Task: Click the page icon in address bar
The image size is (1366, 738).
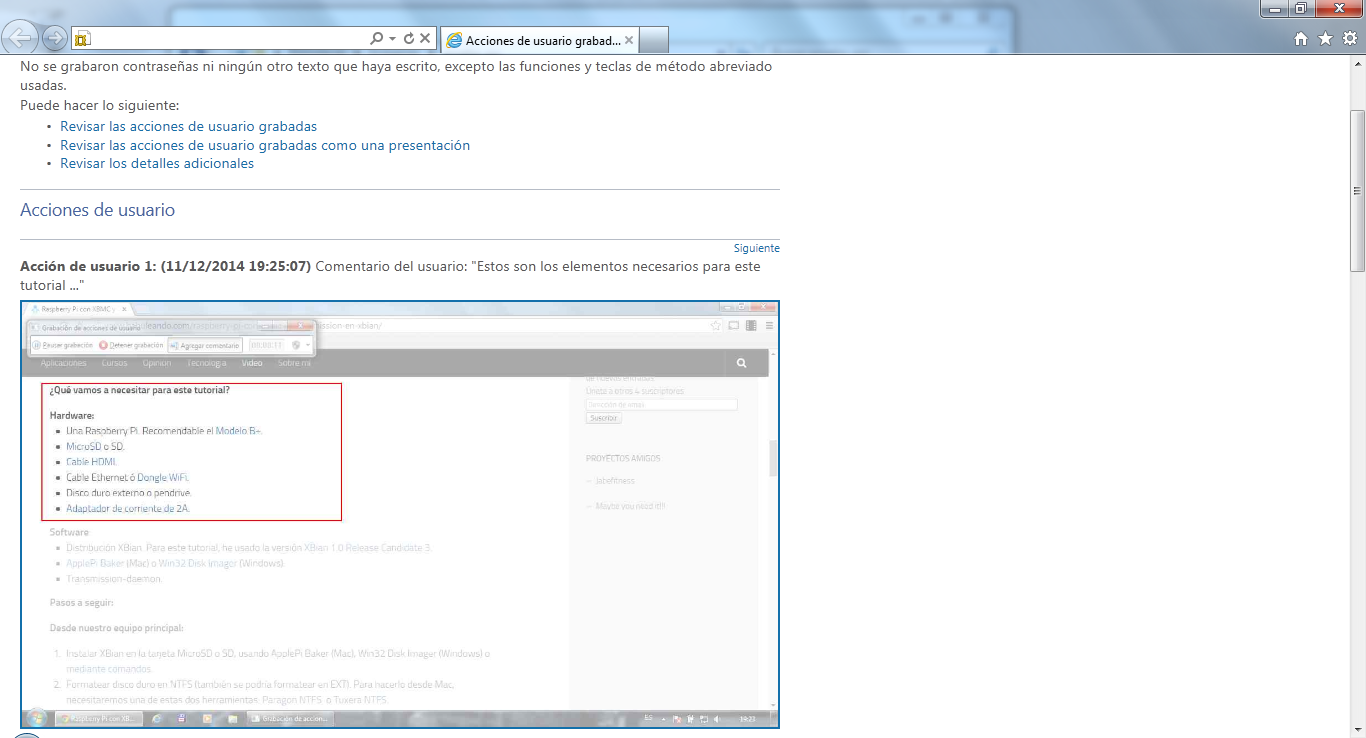Action: [82, 39]
